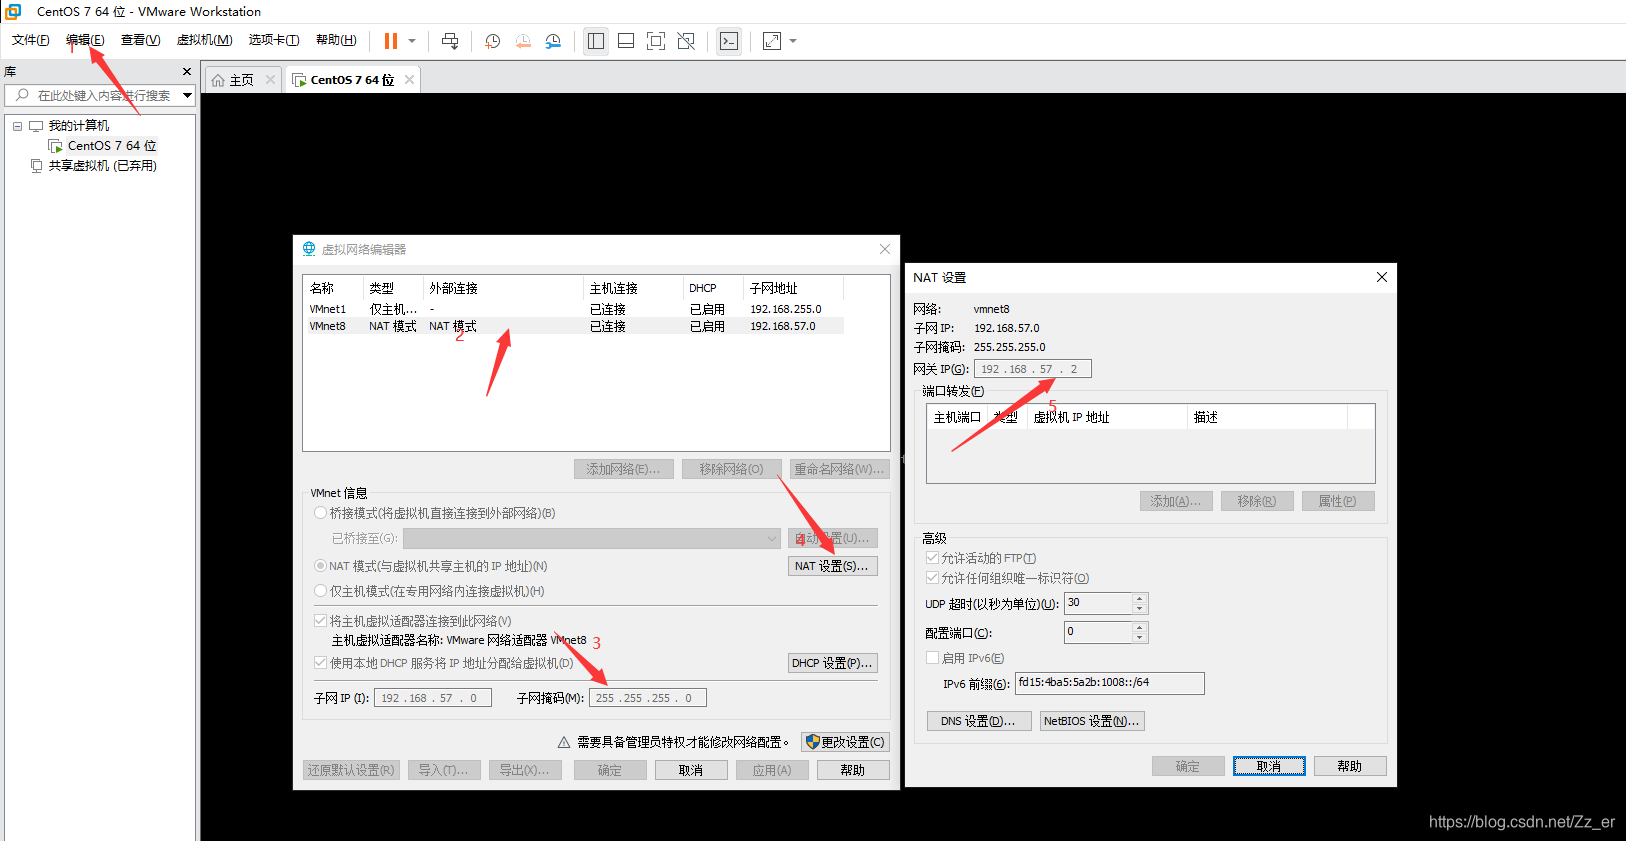This screenshot has width=1626, height=841.
Task: Toggle the thumbnail bar toolbar icon
Action: [626, 41]
